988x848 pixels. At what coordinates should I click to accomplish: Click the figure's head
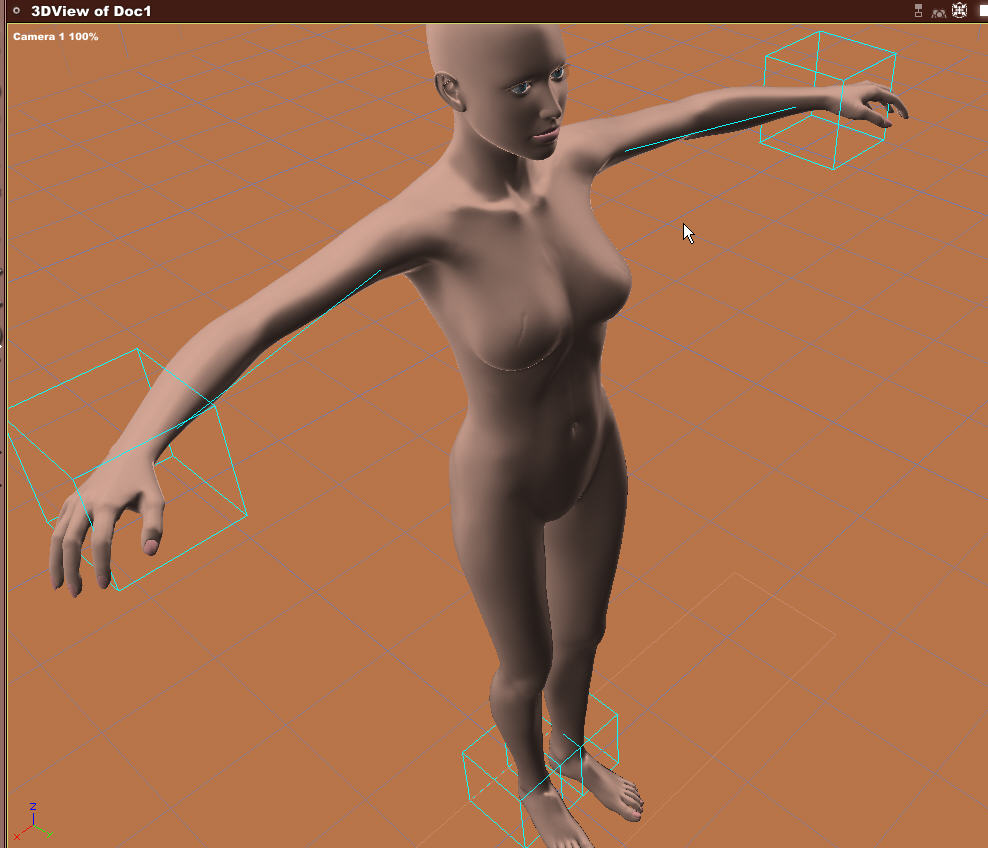(x=498, y=88)
